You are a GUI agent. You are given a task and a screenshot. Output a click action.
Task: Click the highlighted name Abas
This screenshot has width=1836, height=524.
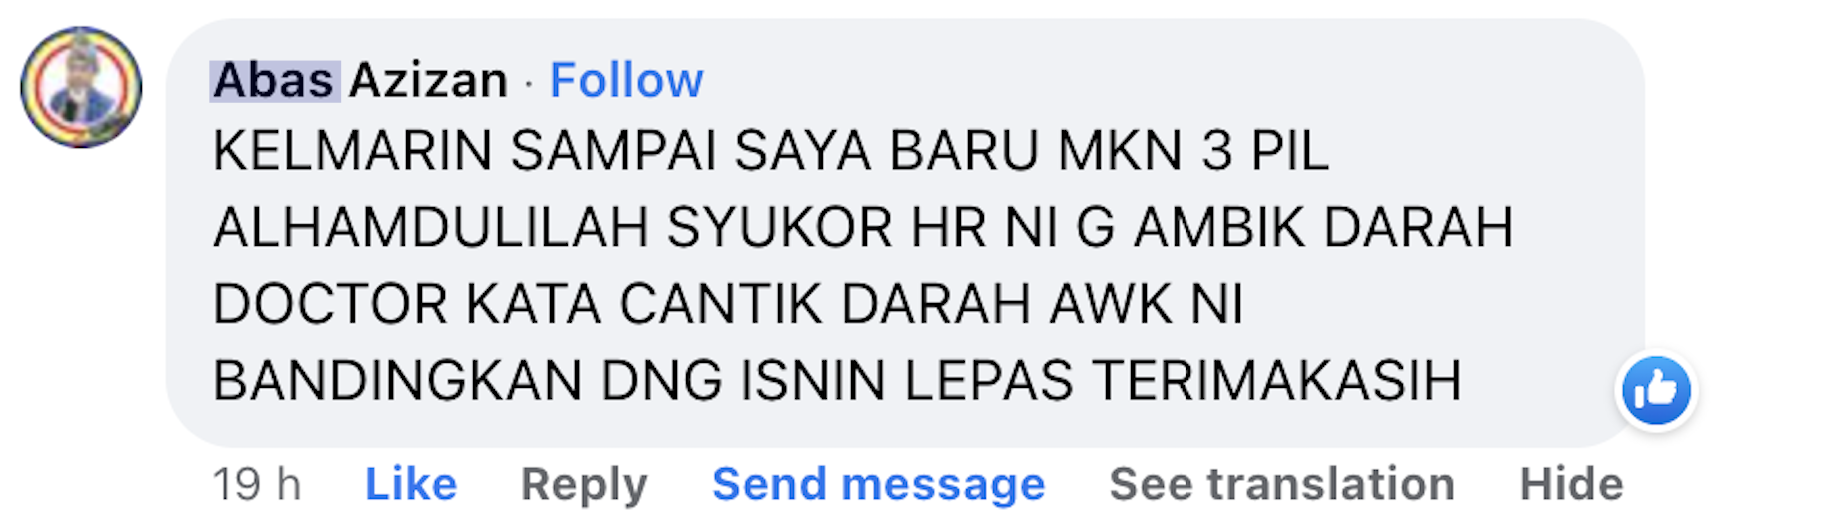pos(274,80)
